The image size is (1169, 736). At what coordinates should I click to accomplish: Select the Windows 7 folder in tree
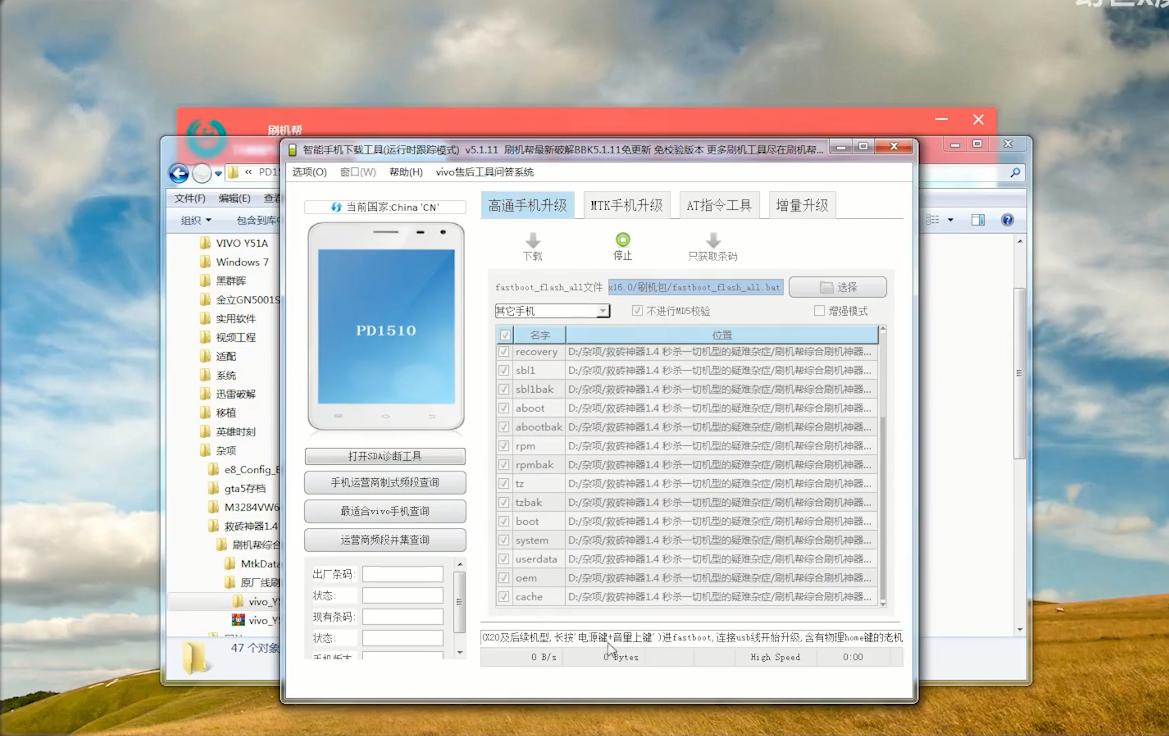click(x=234, y=262)
